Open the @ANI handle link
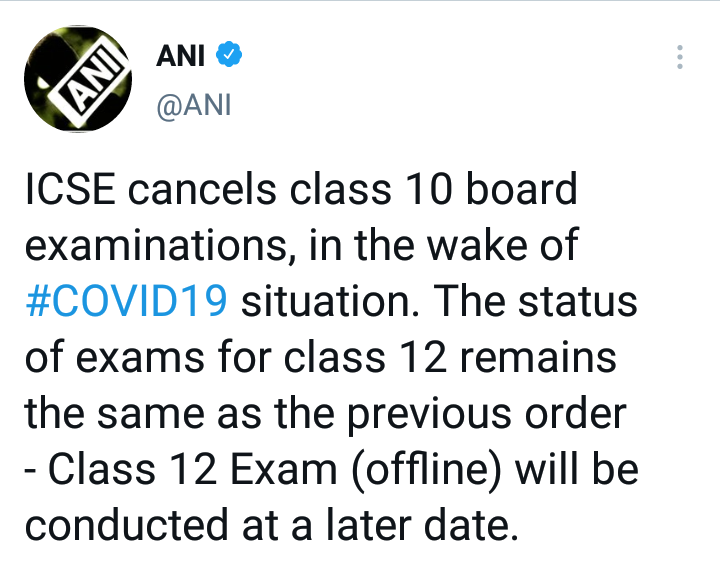The width and height of the screenshot is (720, 580). click(x=194, y=105)
